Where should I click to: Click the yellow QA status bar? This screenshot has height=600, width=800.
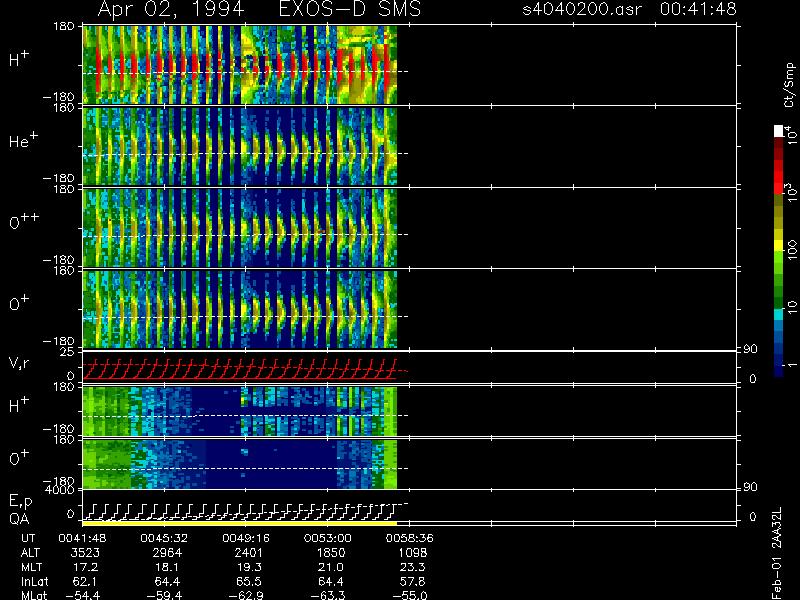pyautogui.click(x=240, y=523)
